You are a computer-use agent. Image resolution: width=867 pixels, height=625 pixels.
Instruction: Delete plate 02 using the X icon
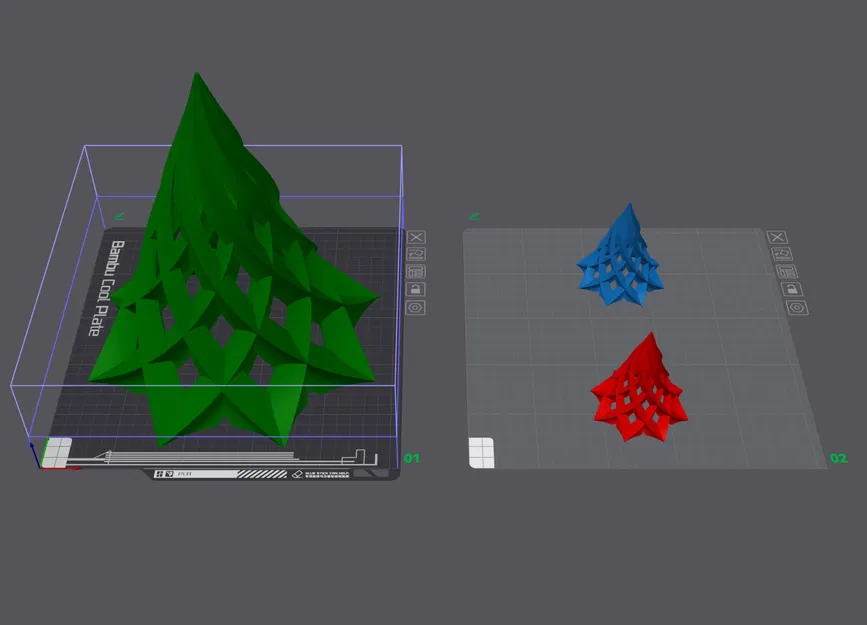point(777,238)
